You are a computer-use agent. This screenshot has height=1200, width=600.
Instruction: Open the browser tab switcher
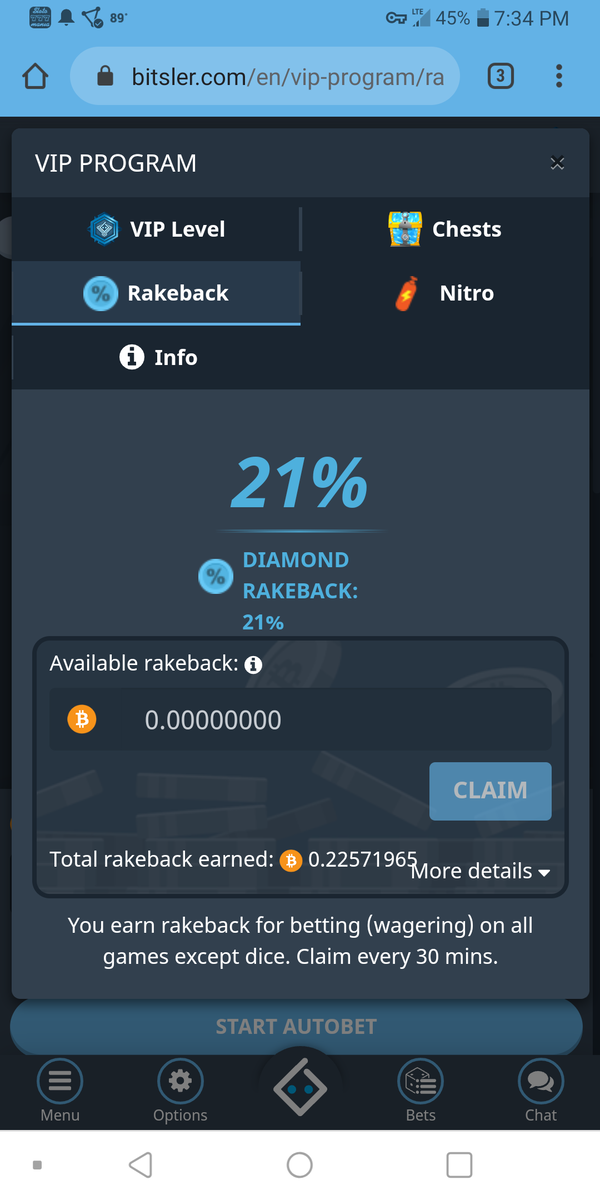click(x=501, y=76)
